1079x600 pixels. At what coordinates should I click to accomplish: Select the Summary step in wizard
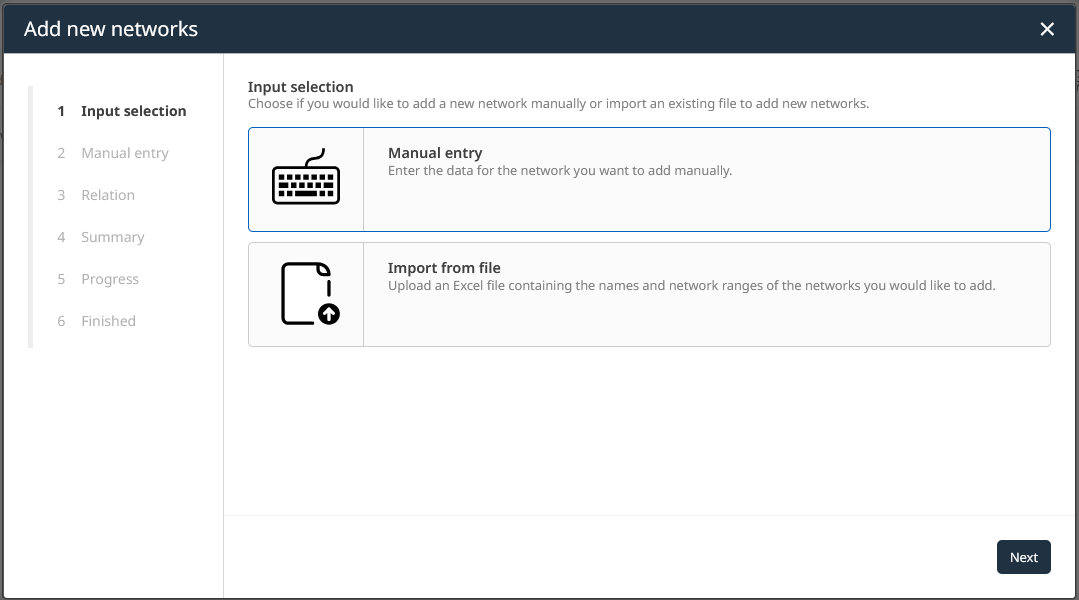coord(112,237)
